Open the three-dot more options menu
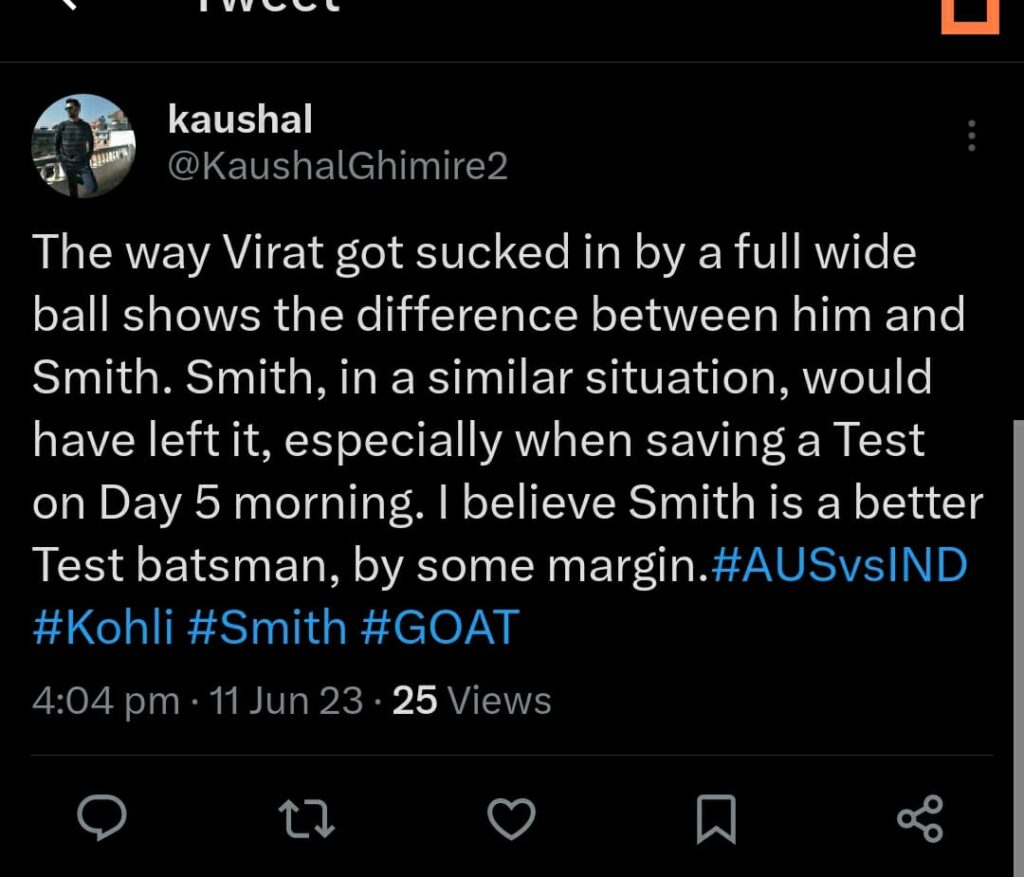The width and height of the screenshot is (1024, 877). (x=970, y=136)
